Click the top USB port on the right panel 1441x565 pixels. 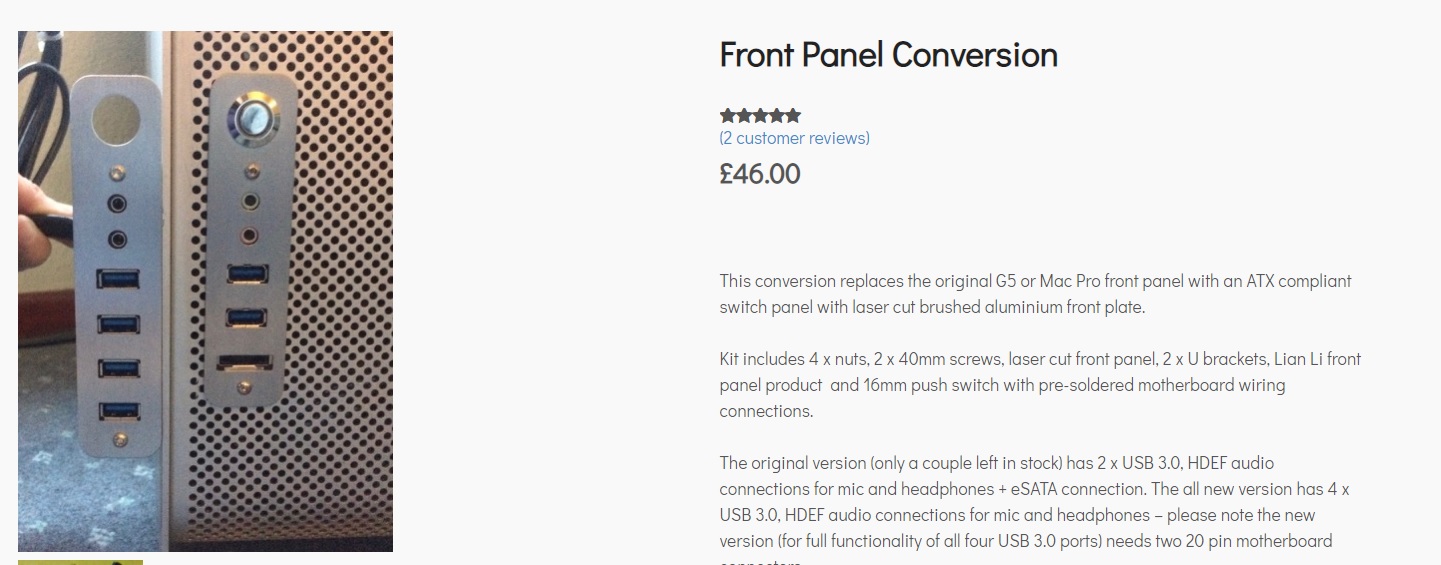(246, 273)
